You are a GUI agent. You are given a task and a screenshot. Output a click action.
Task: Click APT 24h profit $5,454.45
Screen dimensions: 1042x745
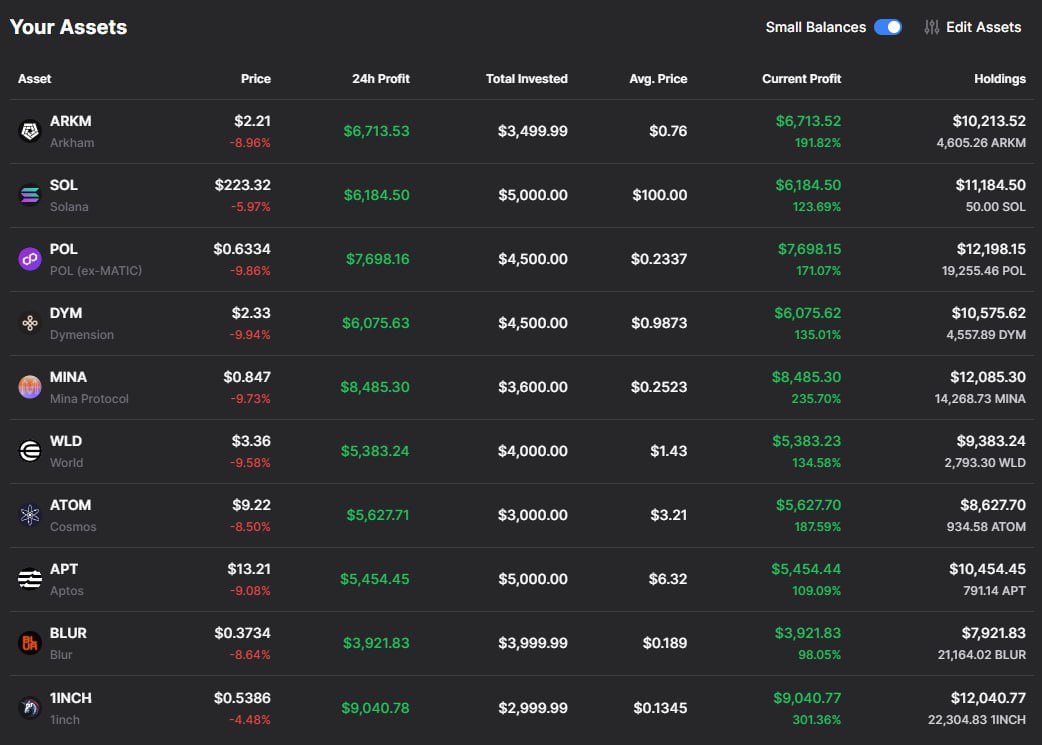375,579
